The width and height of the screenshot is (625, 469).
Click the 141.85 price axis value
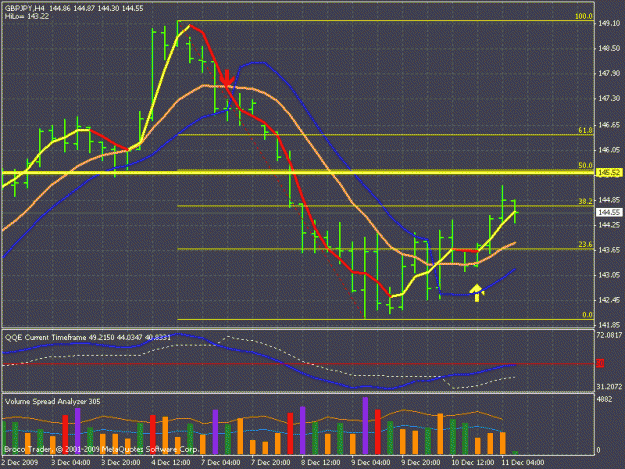pos(609,325)
